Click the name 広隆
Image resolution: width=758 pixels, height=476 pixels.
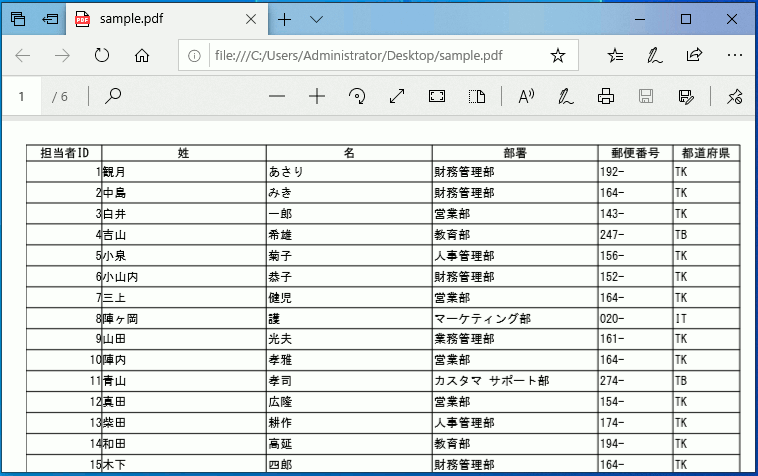coord(280,402)
